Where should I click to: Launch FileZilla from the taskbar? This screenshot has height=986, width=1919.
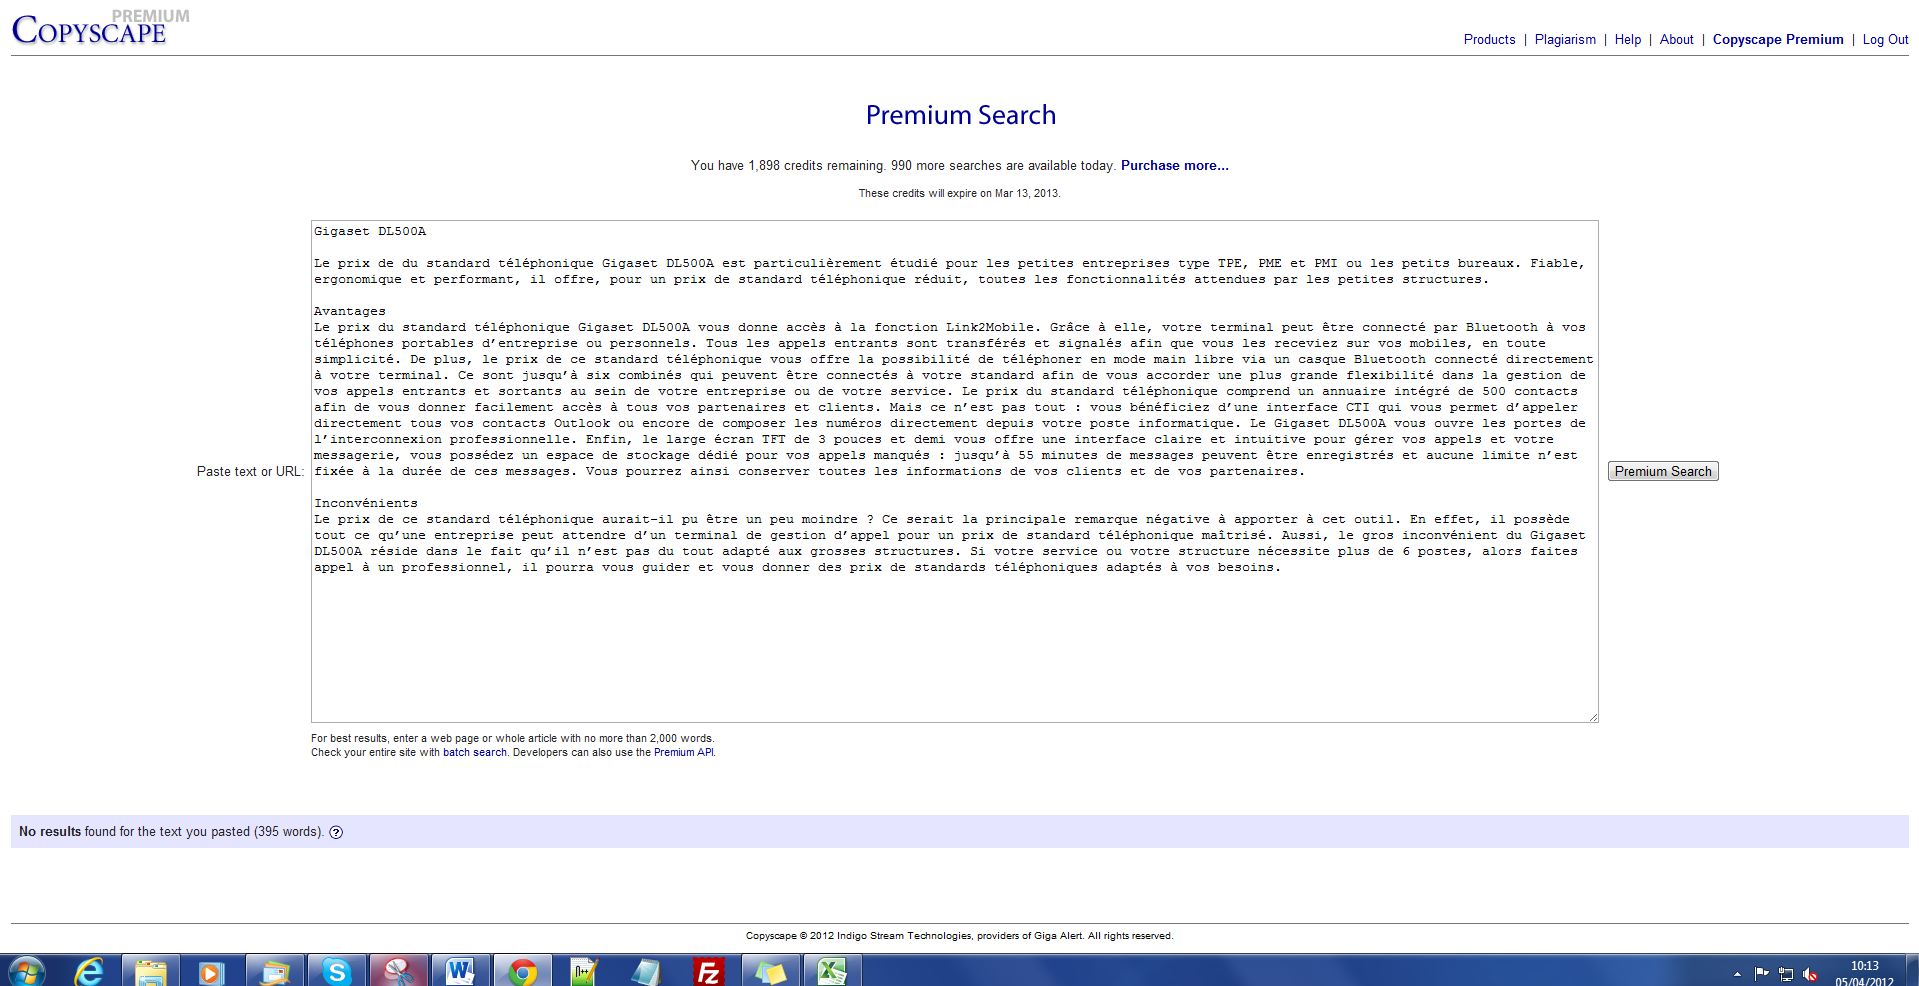pos(708,971)
